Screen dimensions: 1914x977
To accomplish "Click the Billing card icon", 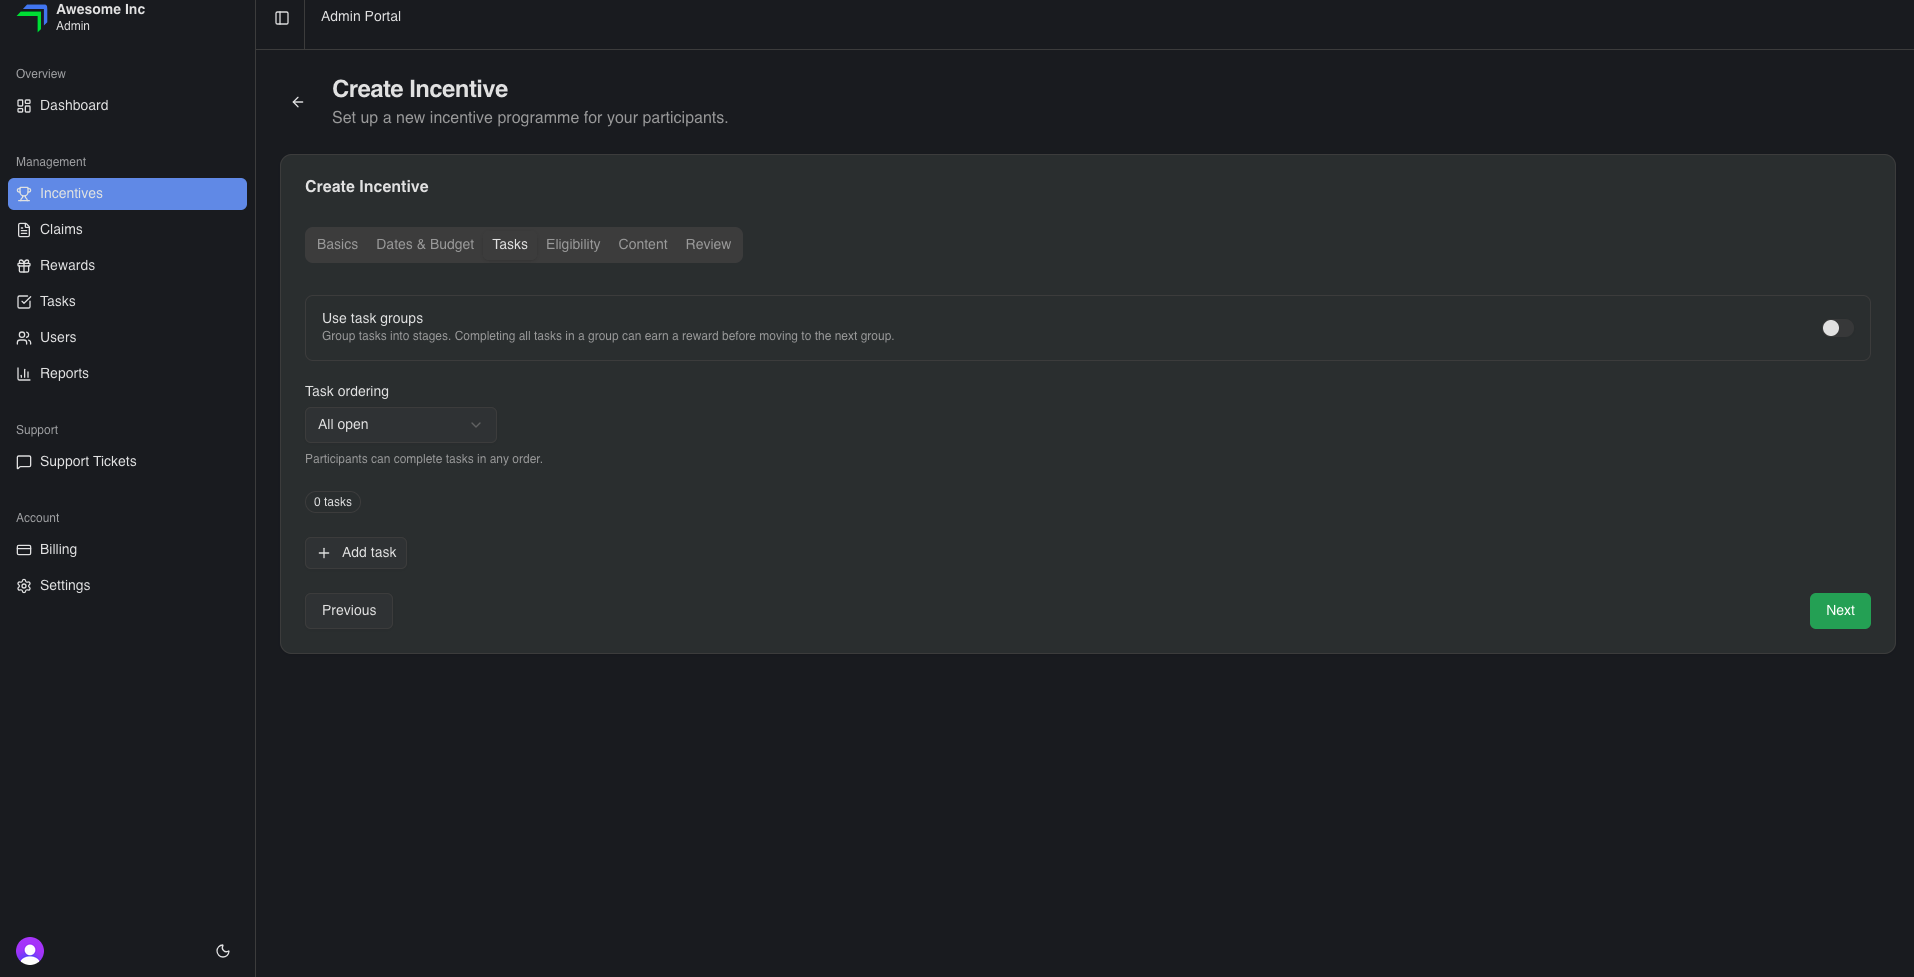I will [24, 550].
